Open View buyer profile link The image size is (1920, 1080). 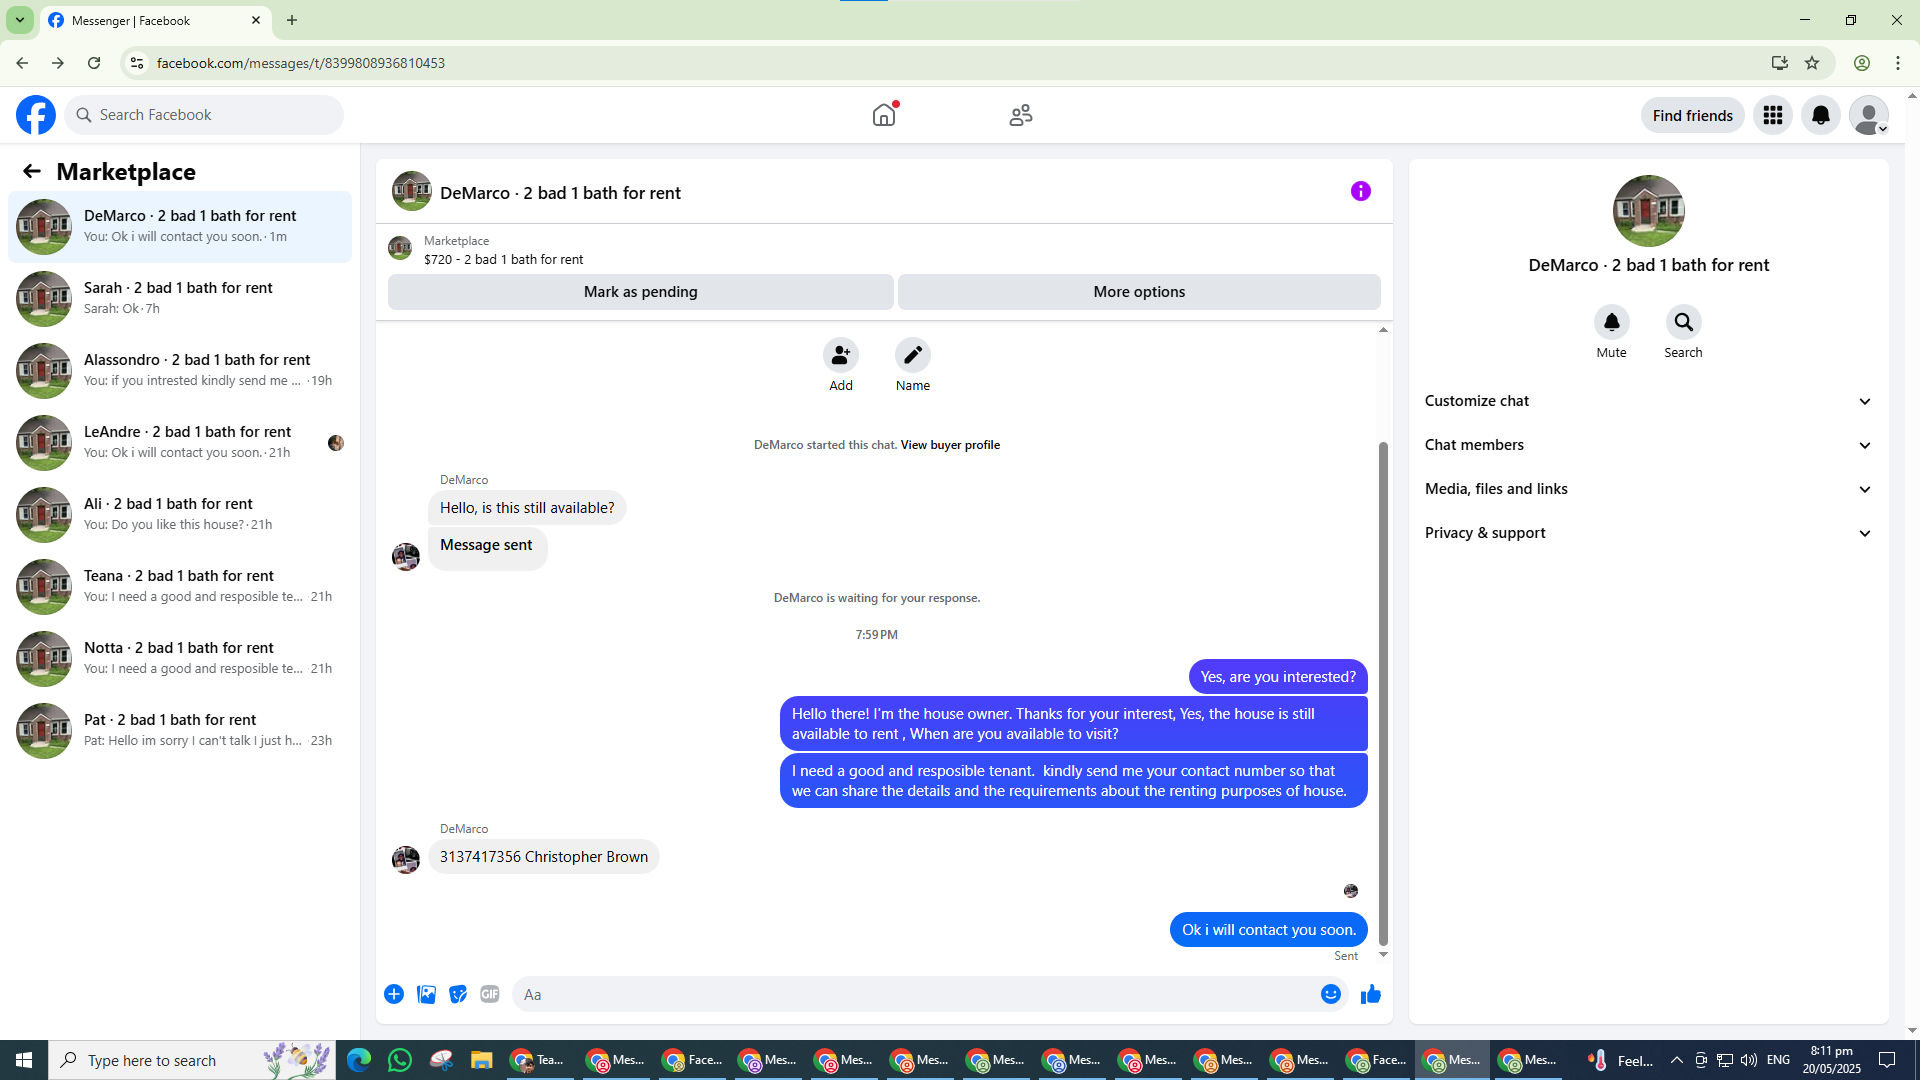pos(949,445)
